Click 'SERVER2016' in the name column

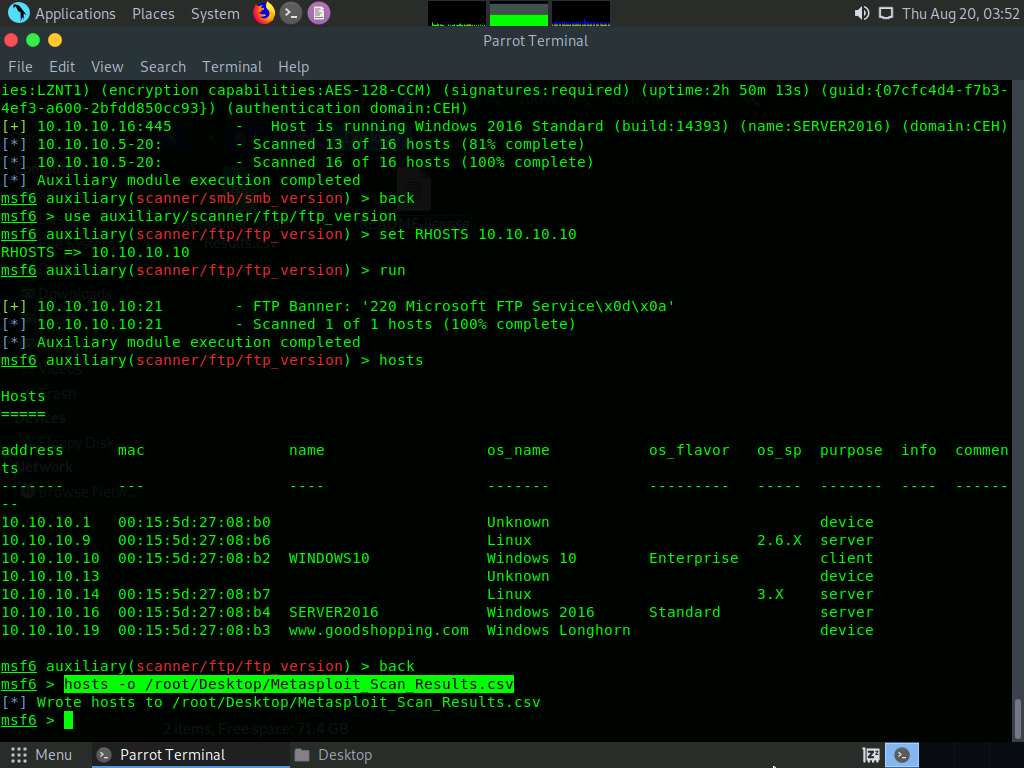334,613
